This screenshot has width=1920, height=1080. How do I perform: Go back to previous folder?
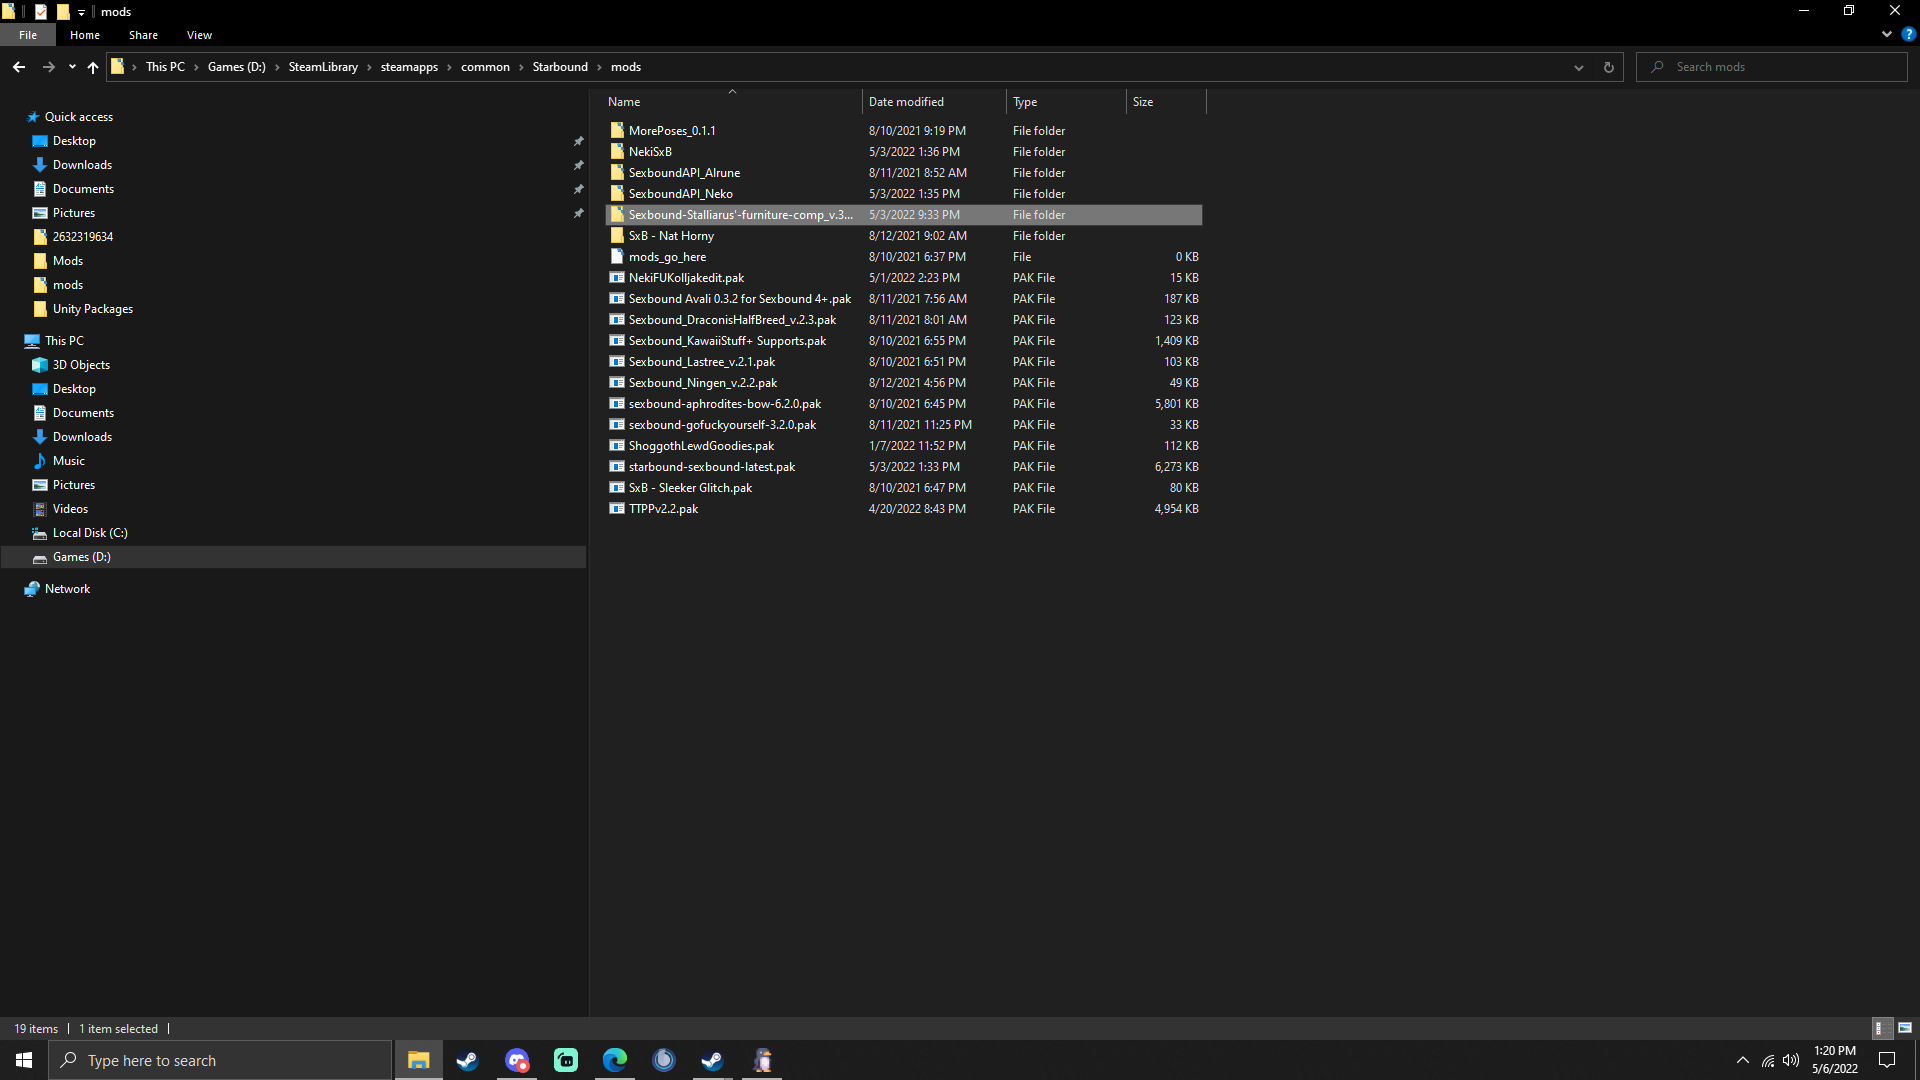pos(19,67)
